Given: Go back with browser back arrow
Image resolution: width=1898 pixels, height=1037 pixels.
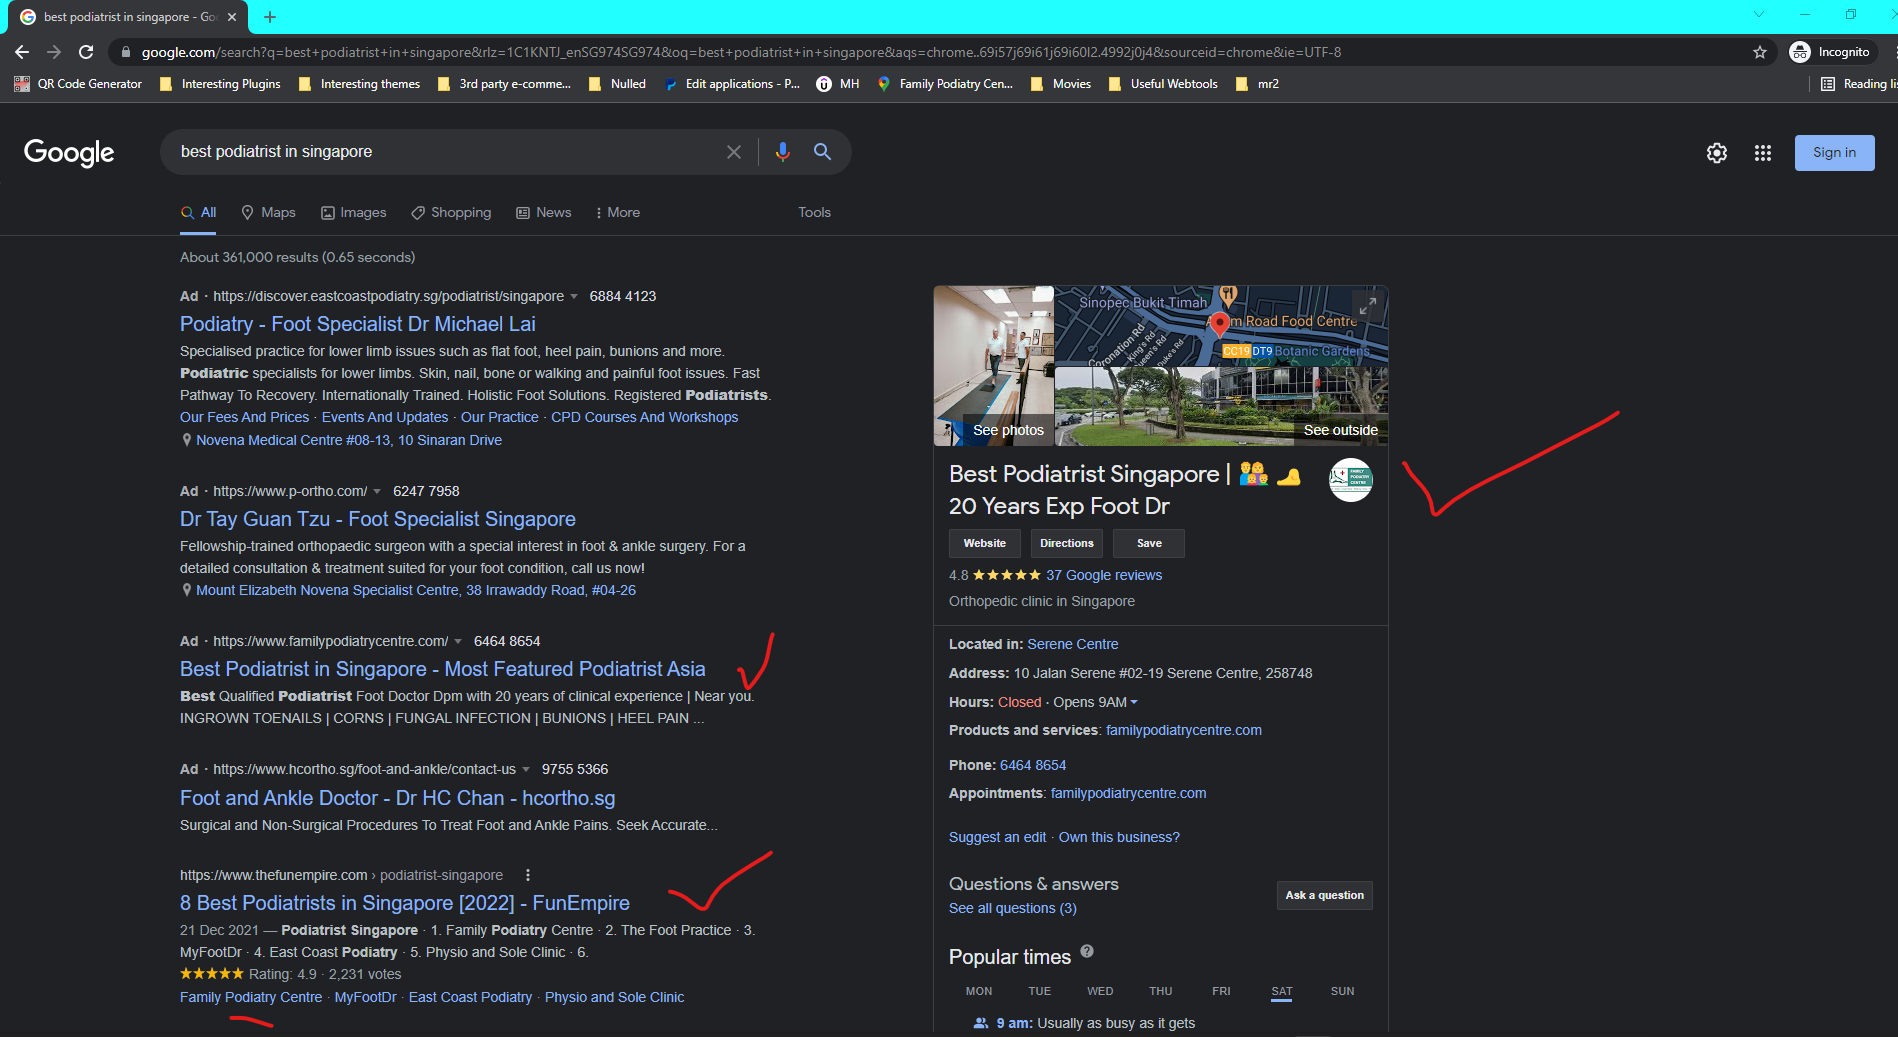Looking at the screenshot, I should [22, 52].
